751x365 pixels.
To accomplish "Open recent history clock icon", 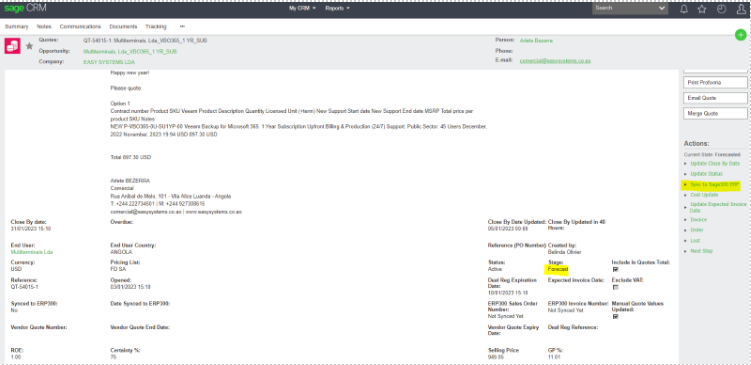I will tap(721, 9).
